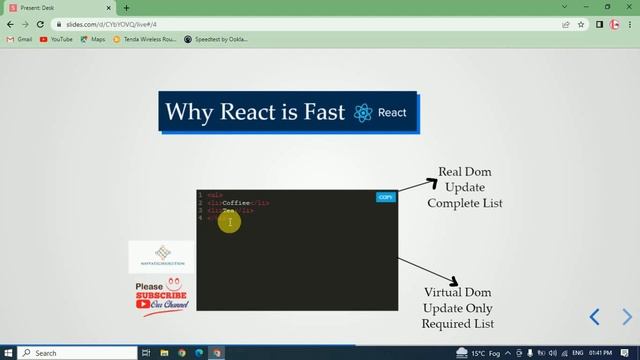The image size is (640, 360).
Task: Click Virtual Dom Update Only Required List text
Action: [458, 308]
